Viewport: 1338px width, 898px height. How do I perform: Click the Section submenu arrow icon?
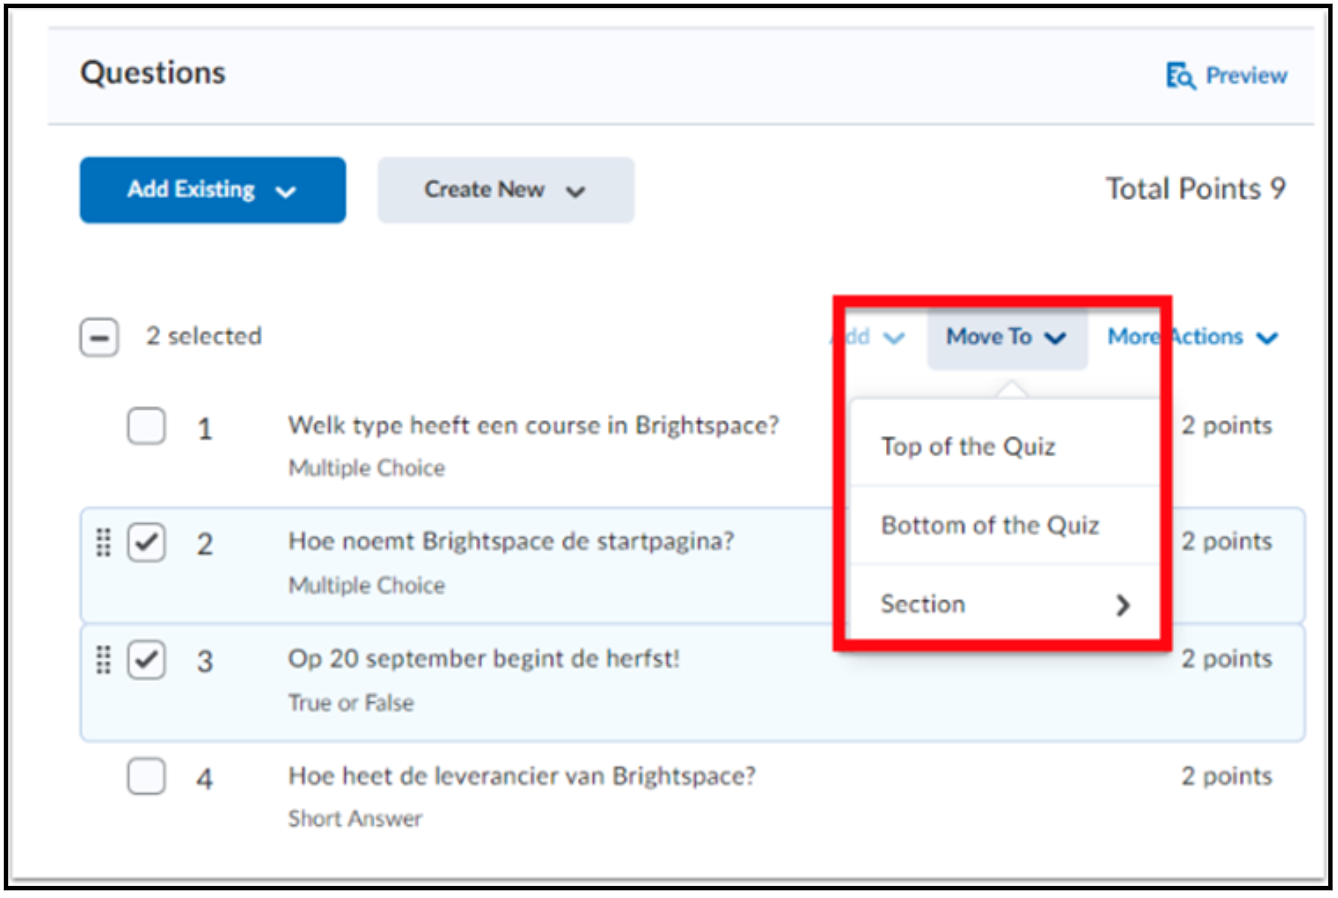(1123, 604)
